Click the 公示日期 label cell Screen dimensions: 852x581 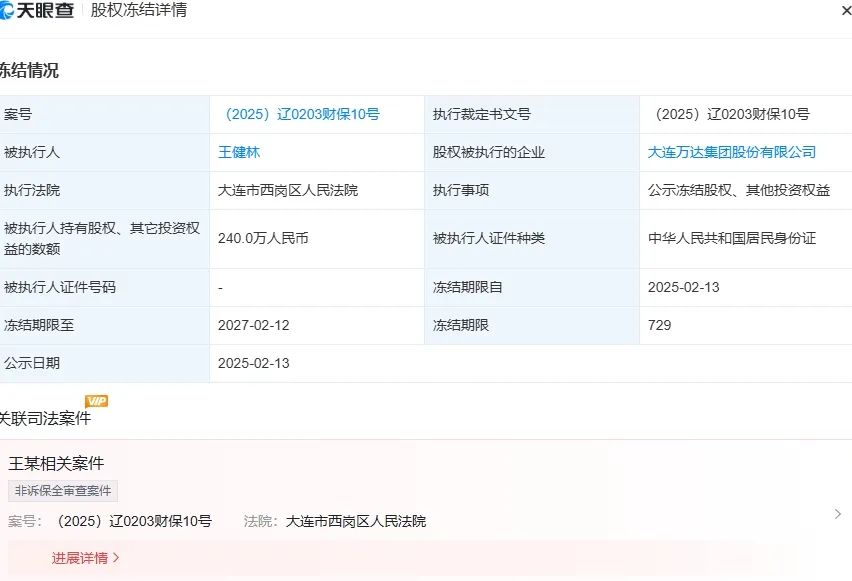pos(104,364)
